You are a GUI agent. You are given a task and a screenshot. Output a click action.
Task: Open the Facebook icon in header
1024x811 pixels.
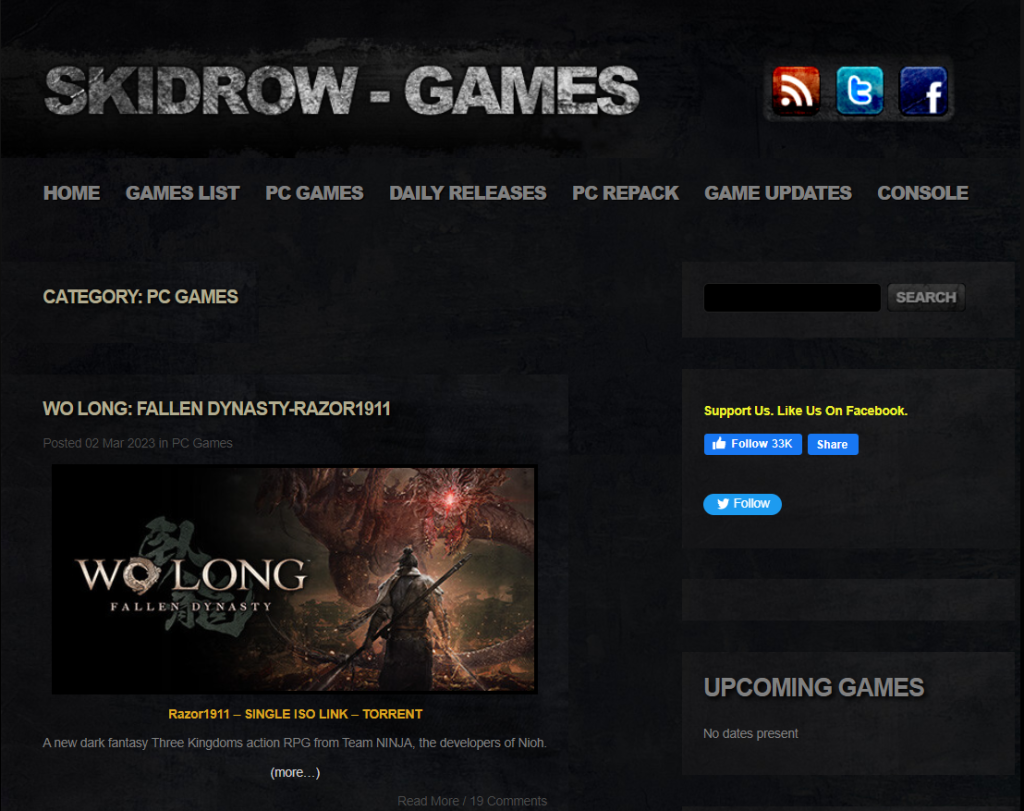click(923, 91)
